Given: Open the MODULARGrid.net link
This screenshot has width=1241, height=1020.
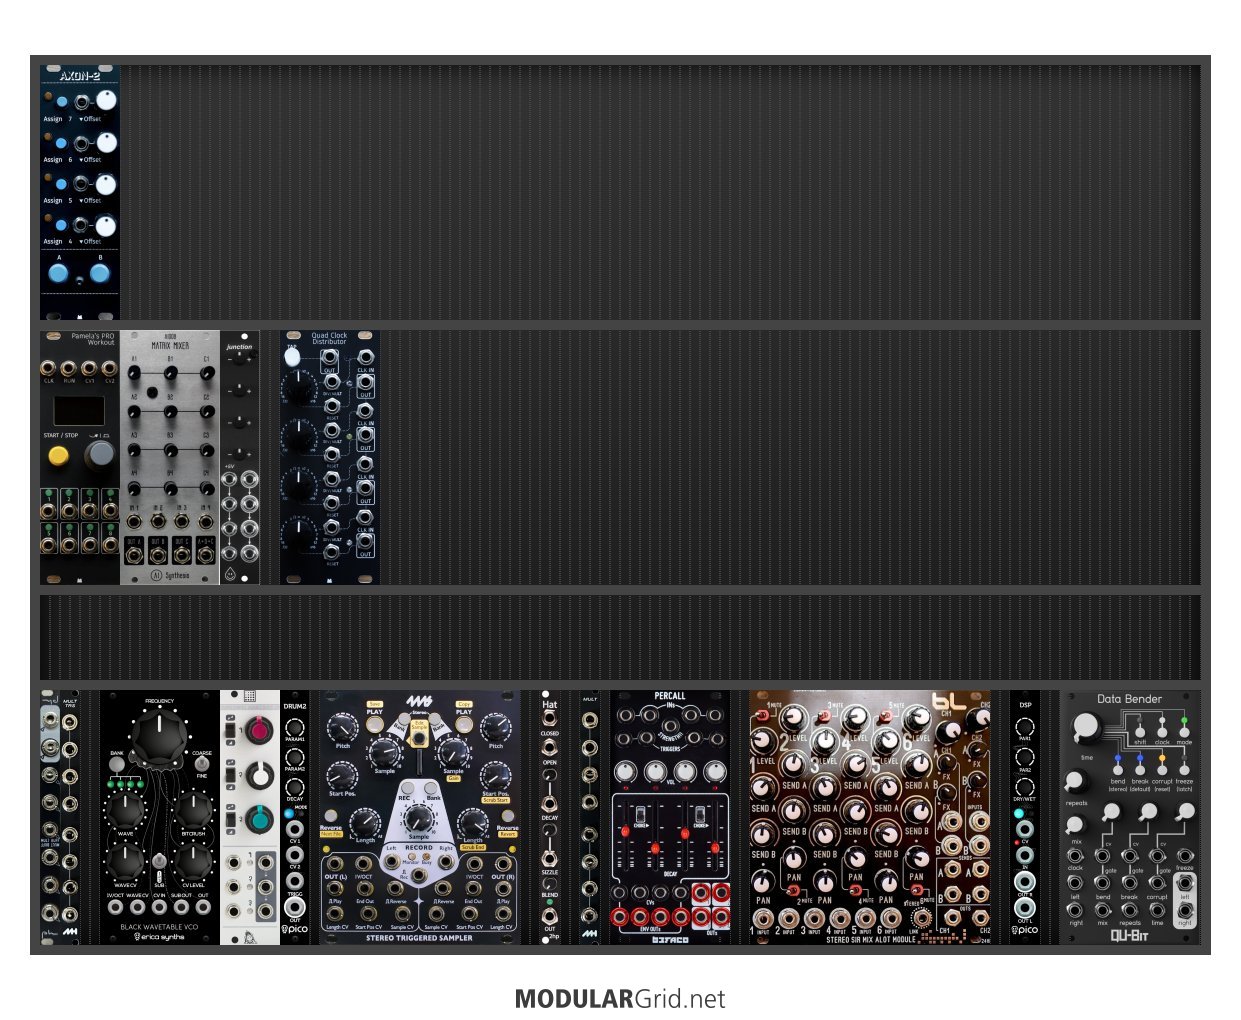Looking at the screenshot, I should pyautogui.click(x=620, y=999).
